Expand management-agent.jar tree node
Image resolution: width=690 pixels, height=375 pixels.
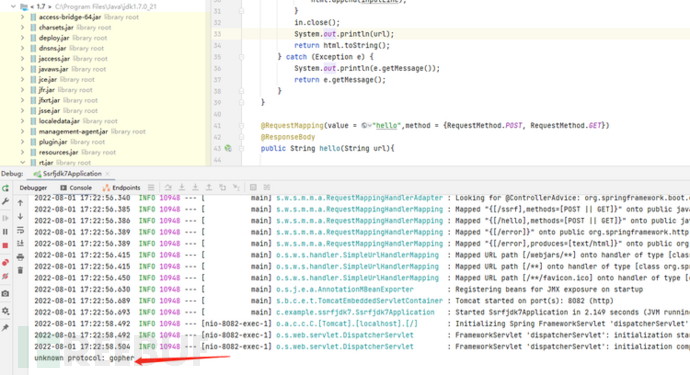coord(22,132)
